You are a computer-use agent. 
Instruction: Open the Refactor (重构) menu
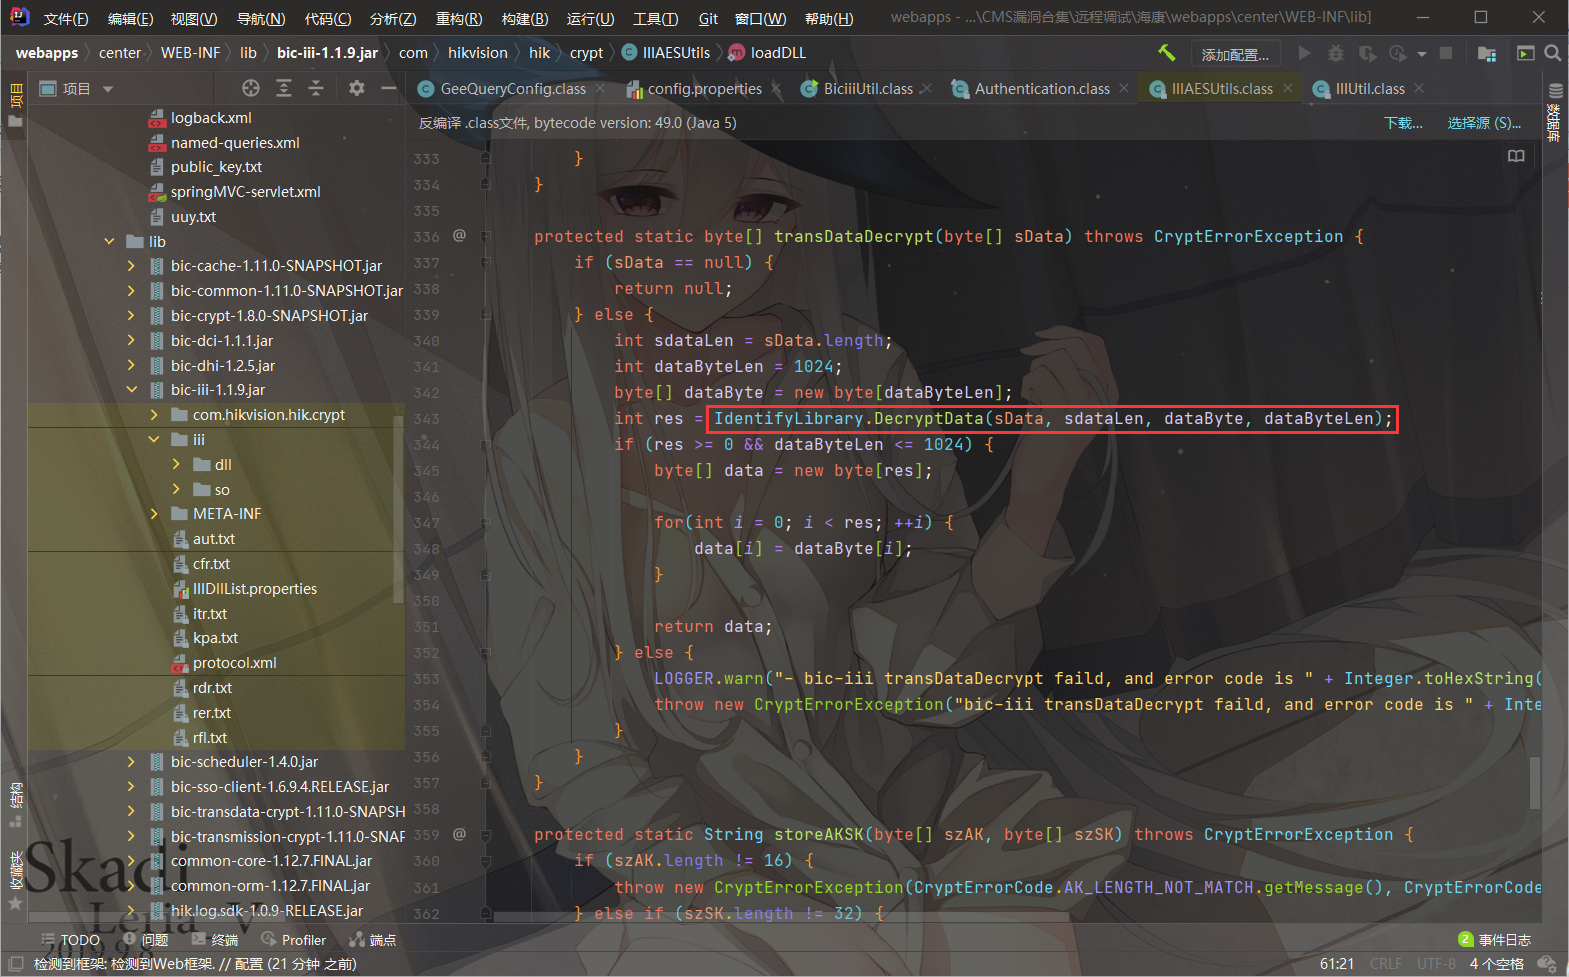pos(459,19)
